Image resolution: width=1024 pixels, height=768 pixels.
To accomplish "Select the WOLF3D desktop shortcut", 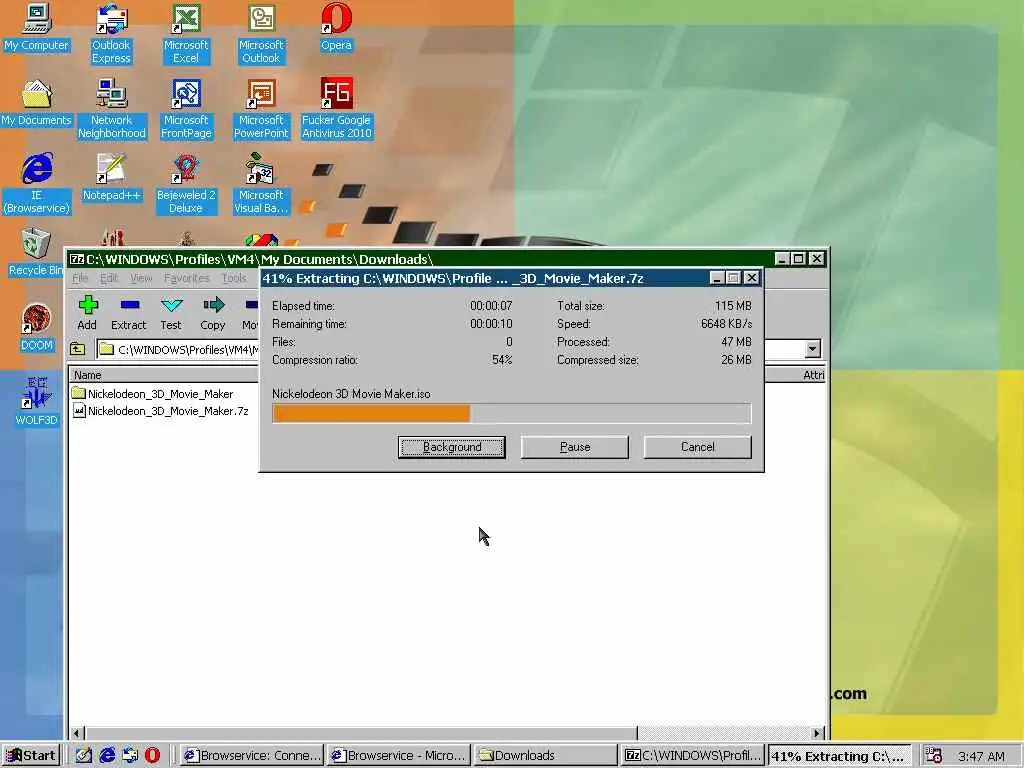I will pos(37,402).
